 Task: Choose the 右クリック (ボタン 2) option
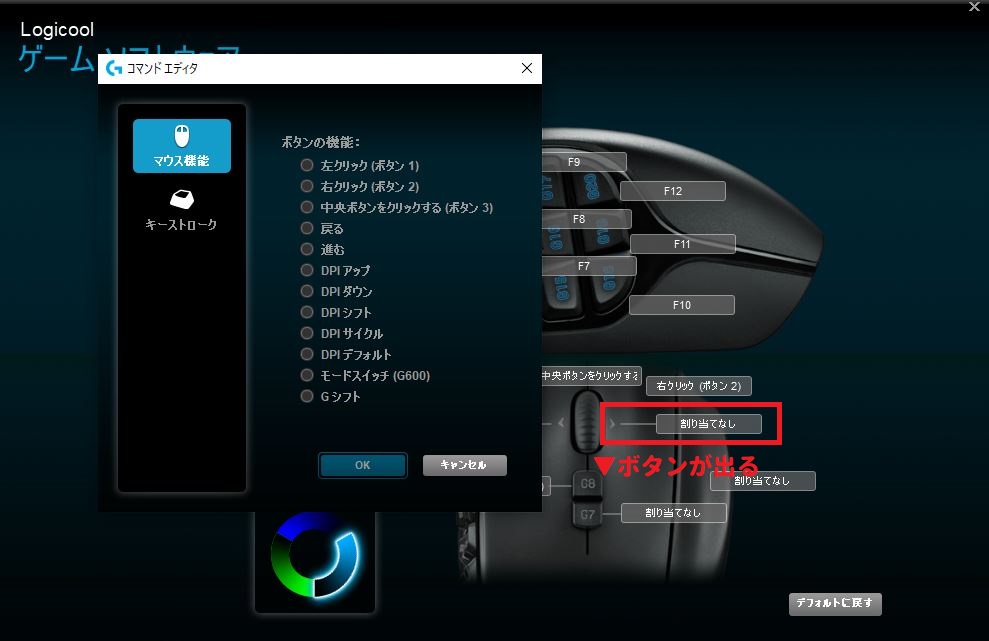(307, 187)
